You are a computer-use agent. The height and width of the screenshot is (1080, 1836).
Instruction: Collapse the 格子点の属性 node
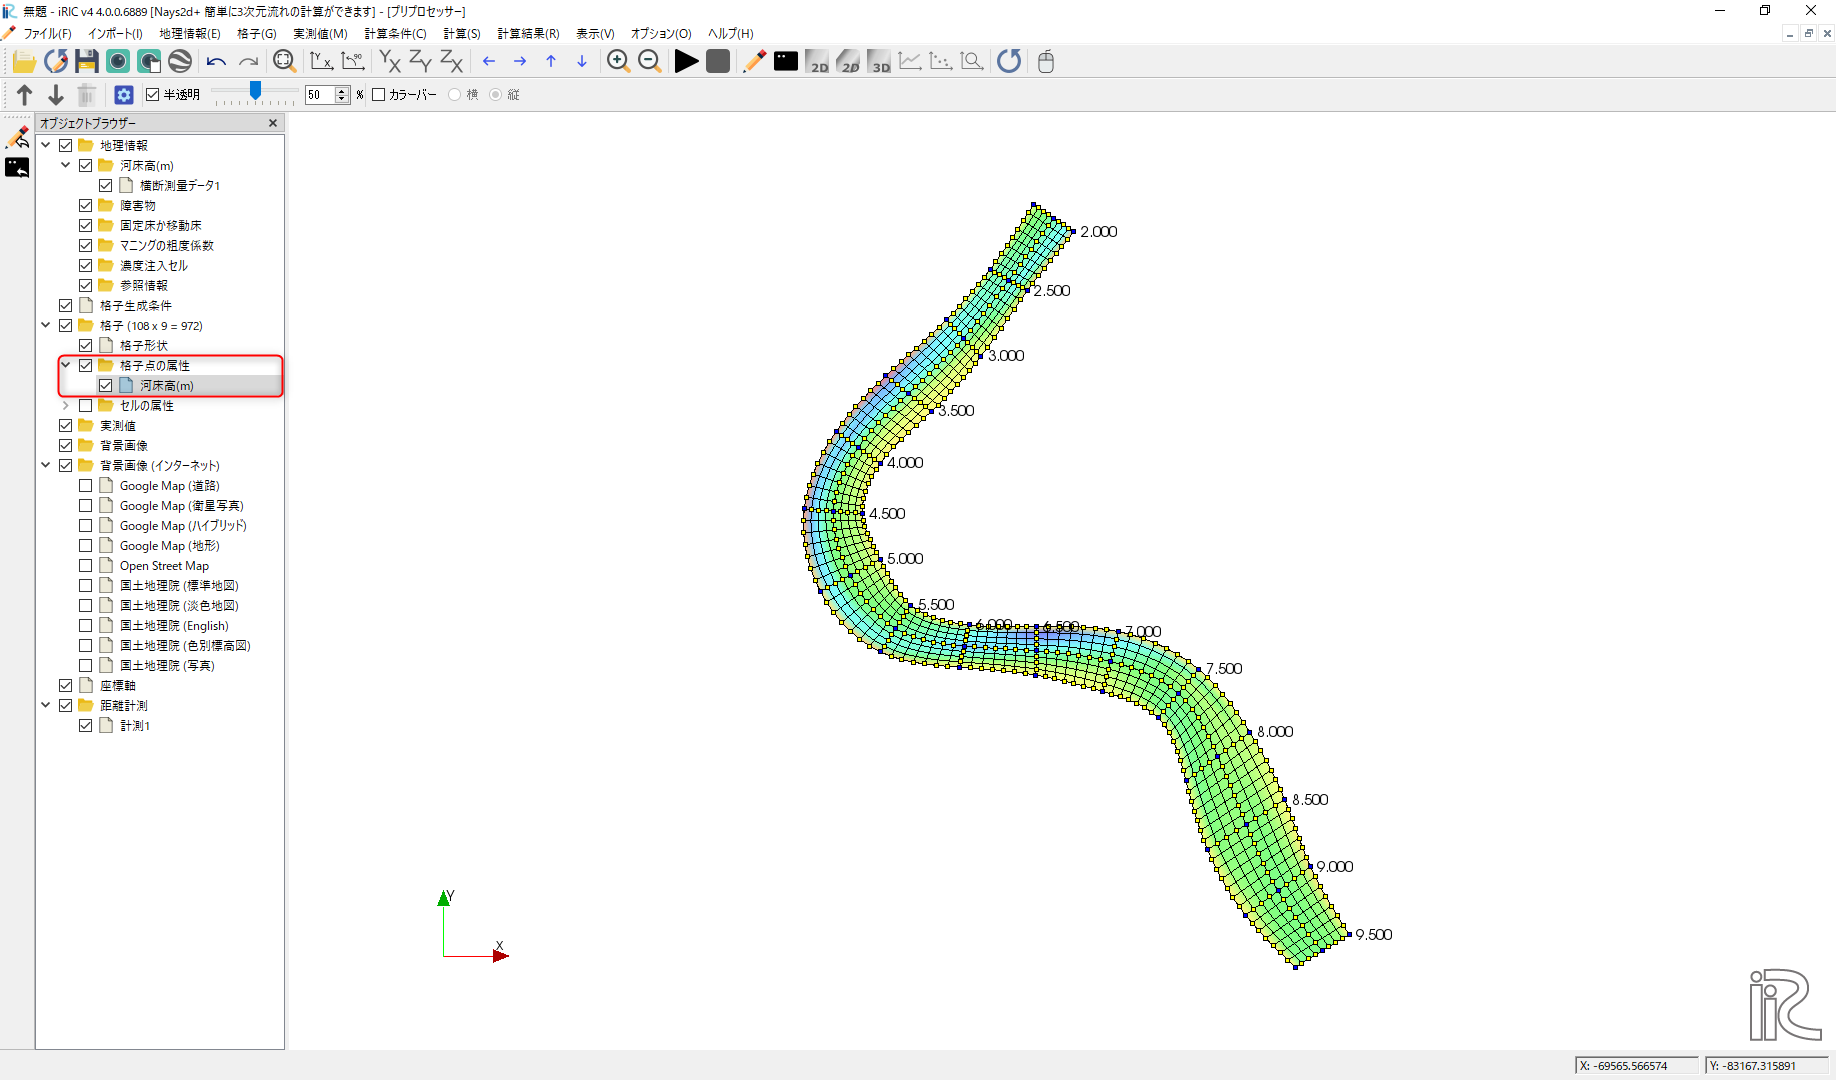point(66,365)
